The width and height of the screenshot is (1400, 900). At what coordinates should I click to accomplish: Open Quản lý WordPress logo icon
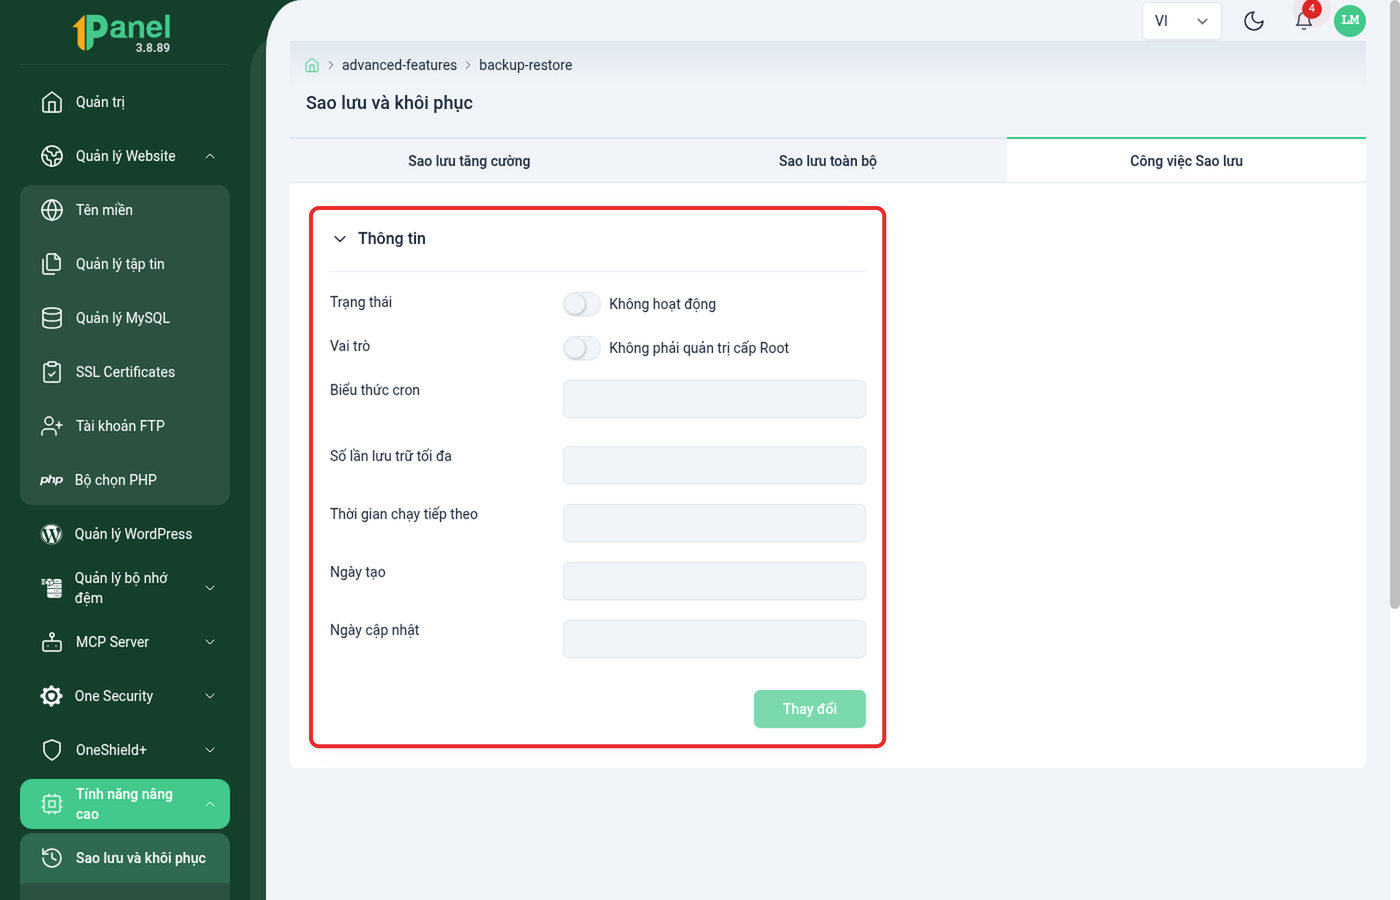point(51,534)
